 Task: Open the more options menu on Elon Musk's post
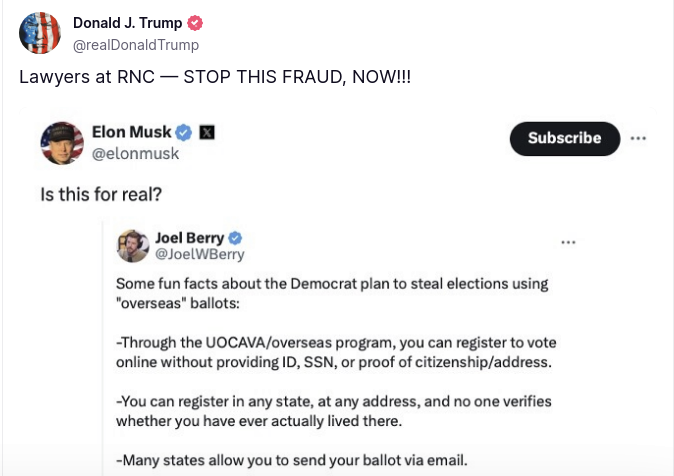point(638,138)
